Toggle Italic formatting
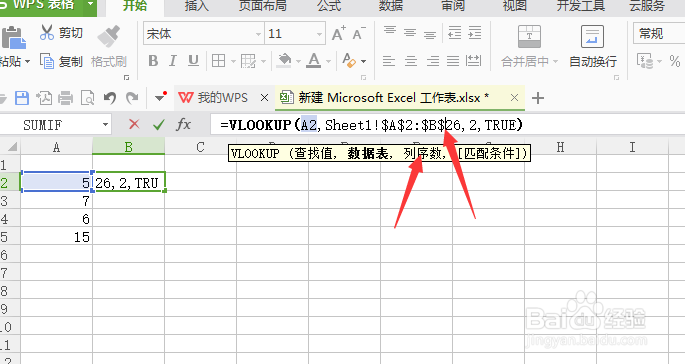This screenshot has width=685, height=364. [173, 61]
